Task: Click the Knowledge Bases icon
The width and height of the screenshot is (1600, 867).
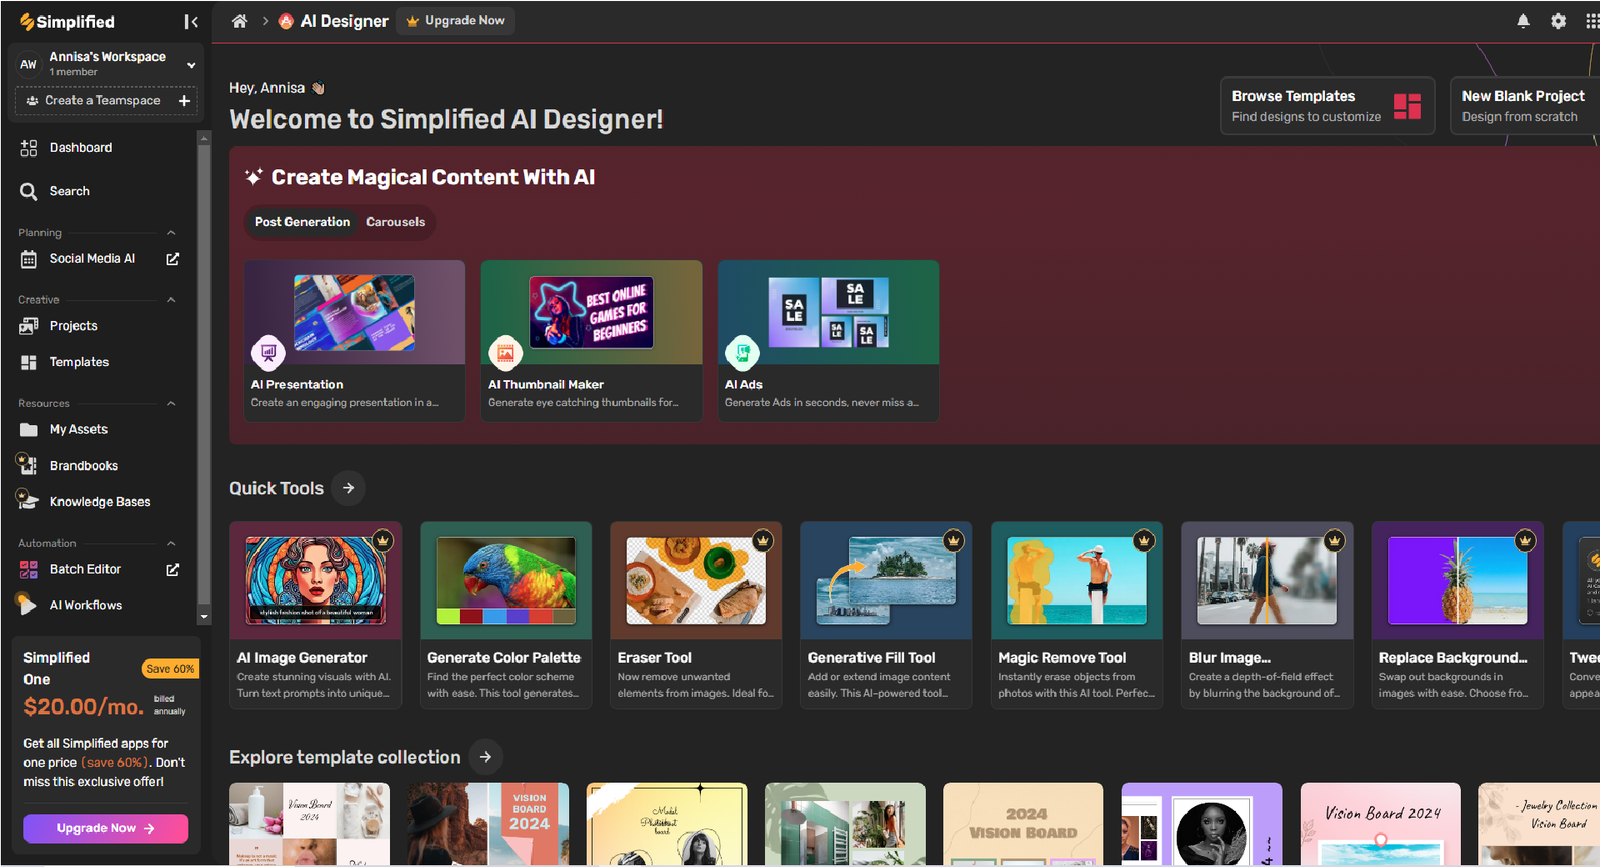Action: 27,499
